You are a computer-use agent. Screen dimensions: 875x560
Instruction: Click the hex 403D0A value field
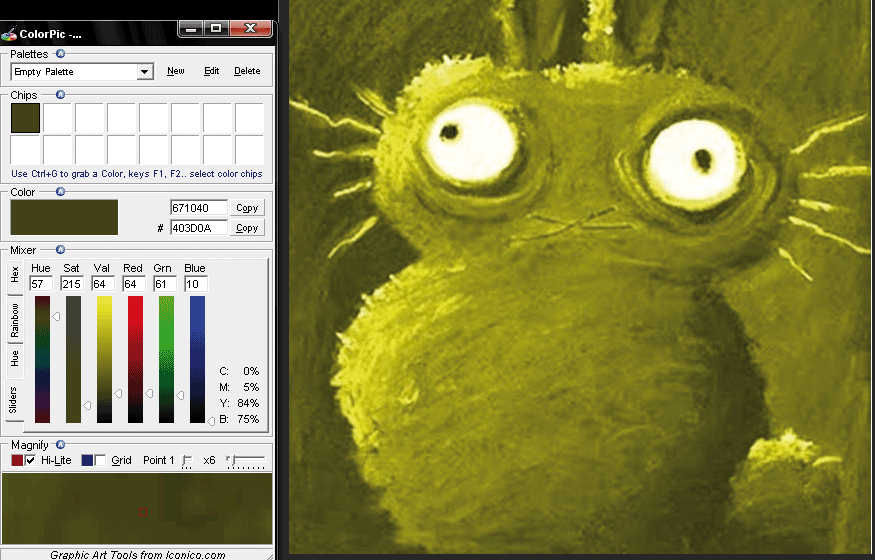click(199, 228)
